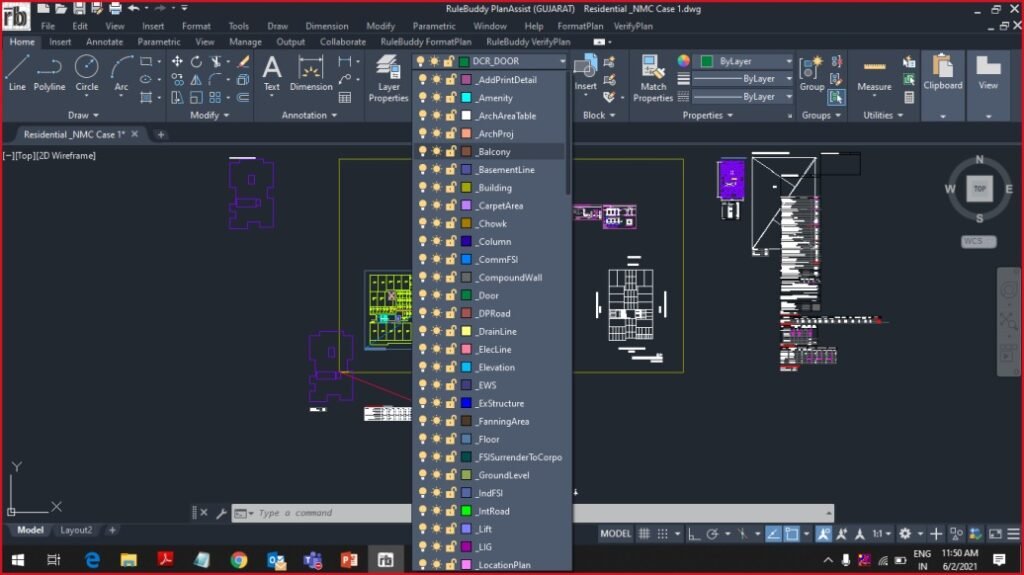
Task: Open the File menu
Action: [48, 26]
